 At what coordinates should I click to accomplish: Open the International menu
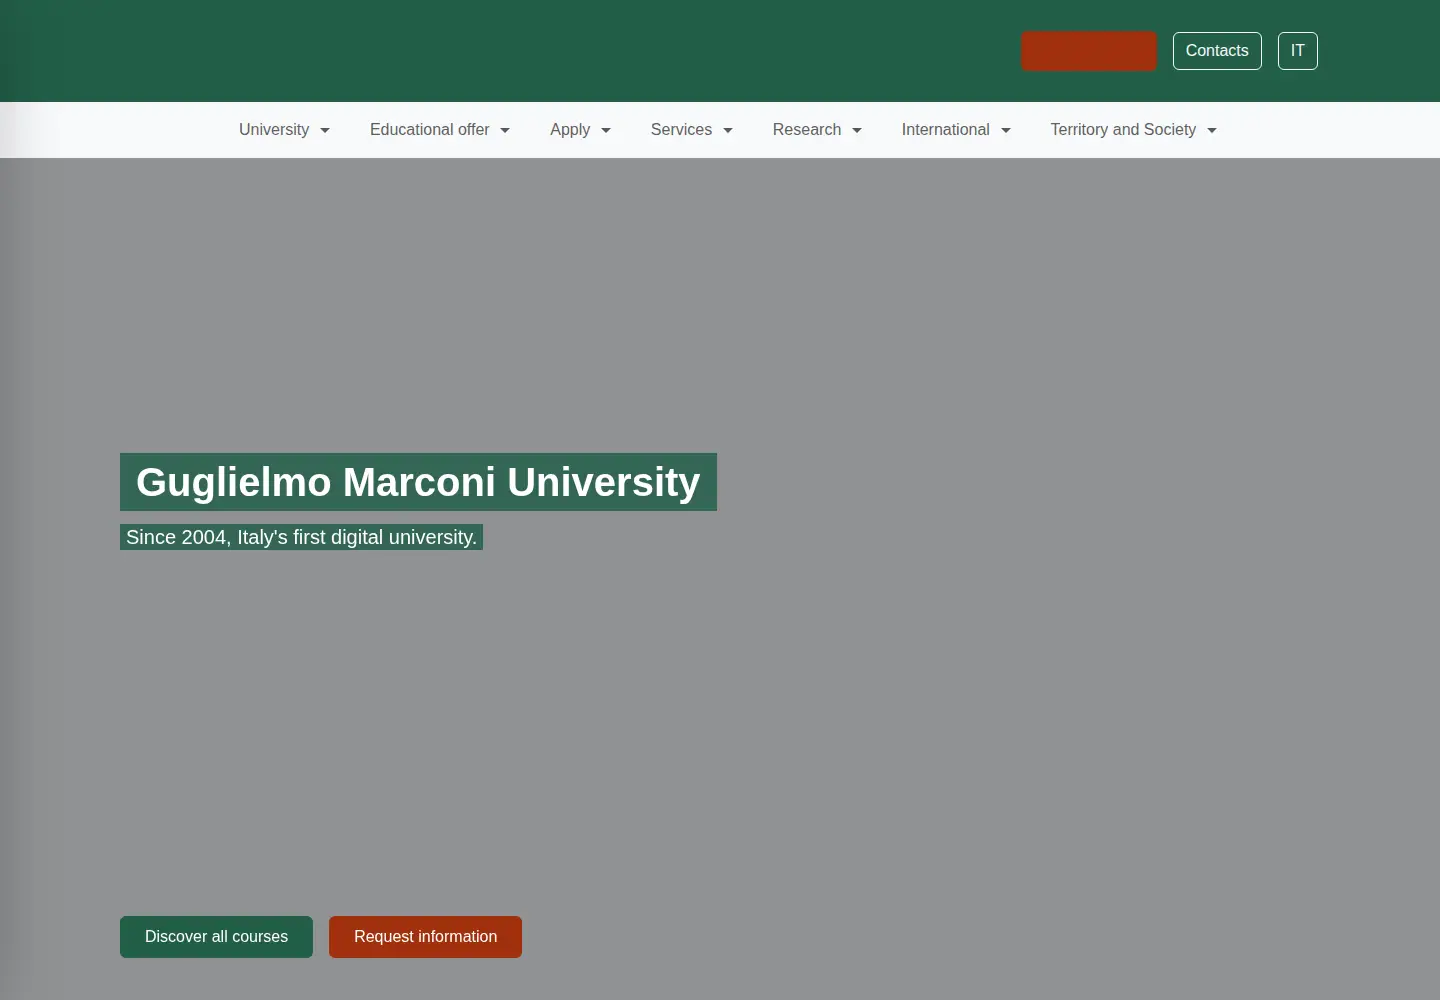pyautogui.click(x=956, y=130)
